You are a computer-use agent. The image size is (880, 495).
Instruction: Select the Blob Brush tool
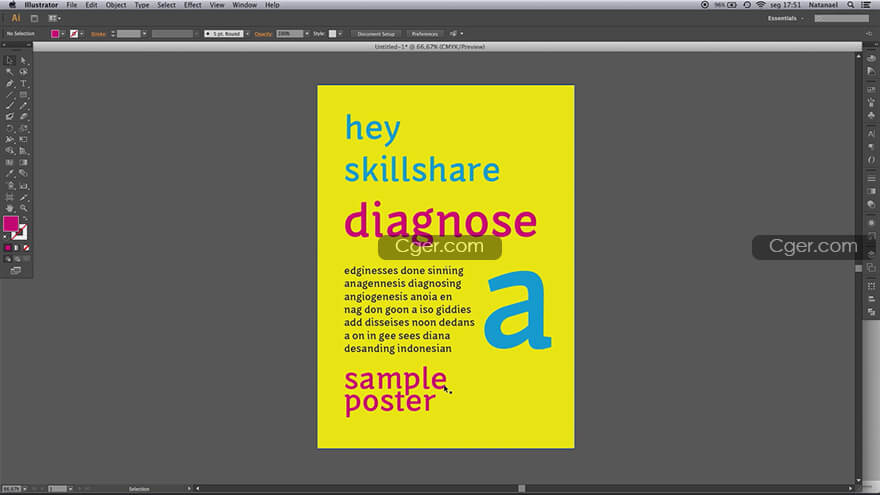(x=10, y=117)
